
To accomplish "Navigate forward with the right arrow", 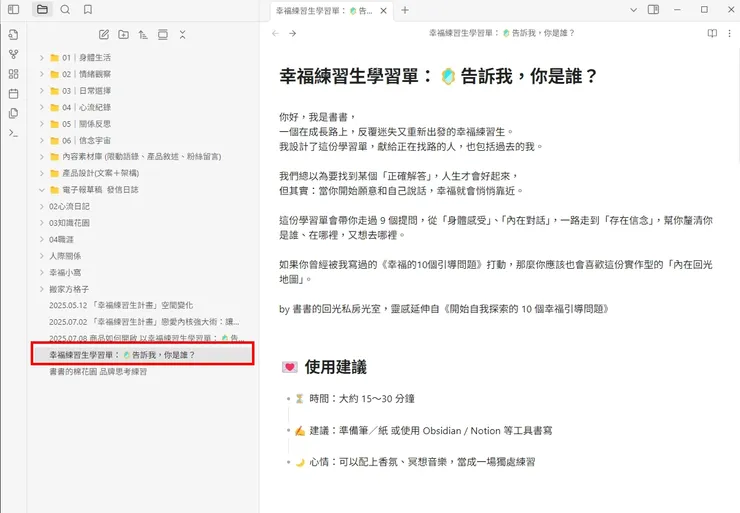I will (293, 34).
